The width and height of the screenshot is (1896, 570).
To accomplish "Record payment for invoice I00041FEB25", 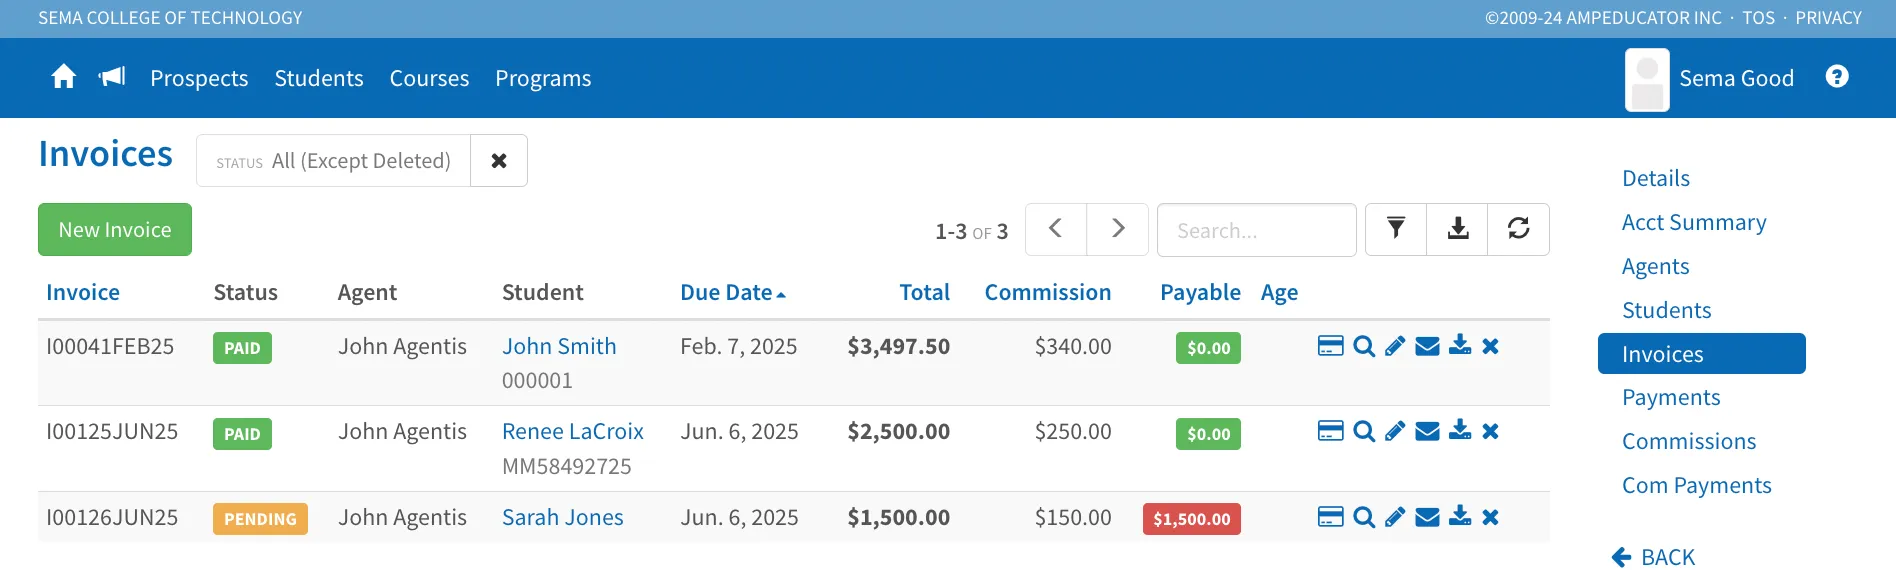I will click(x=1330, y=346).
